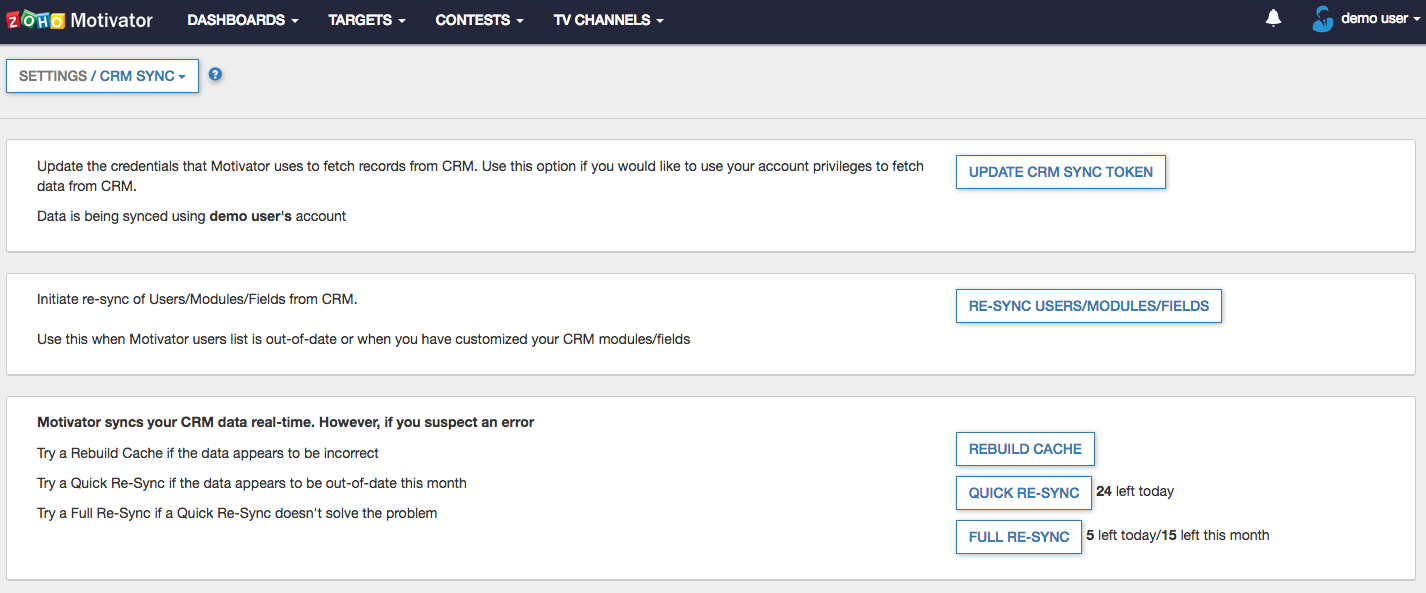Trigger the Full Re-Sync button
This screenshot has height=593, width=1426.
click(x=1018, y=537)
